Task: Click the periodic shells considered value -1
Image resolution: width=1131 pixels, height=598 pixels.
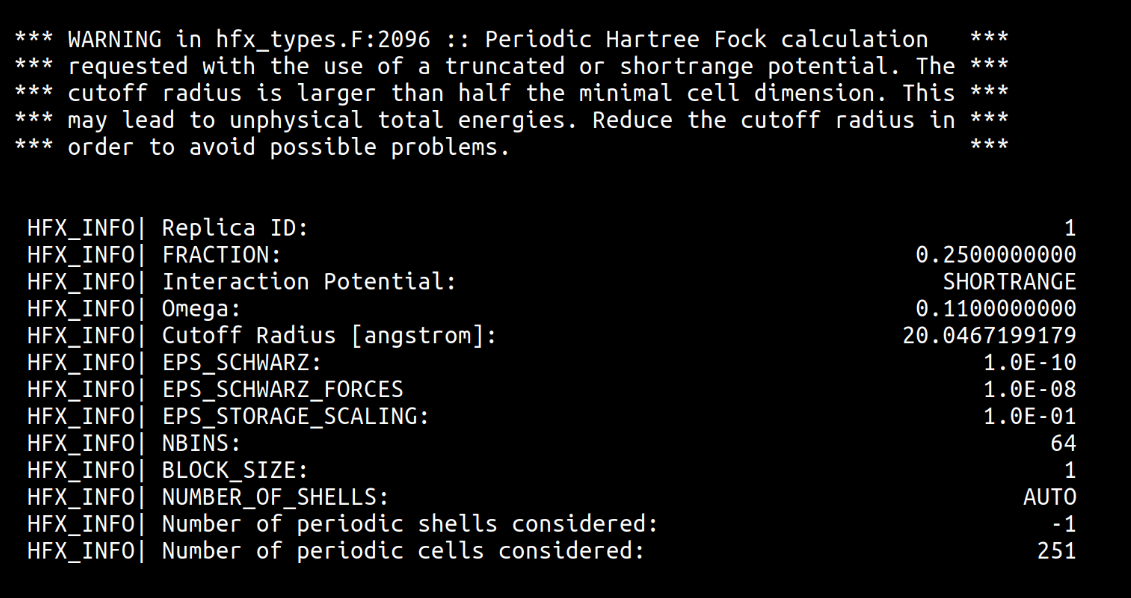Action: pos(1063,524)
